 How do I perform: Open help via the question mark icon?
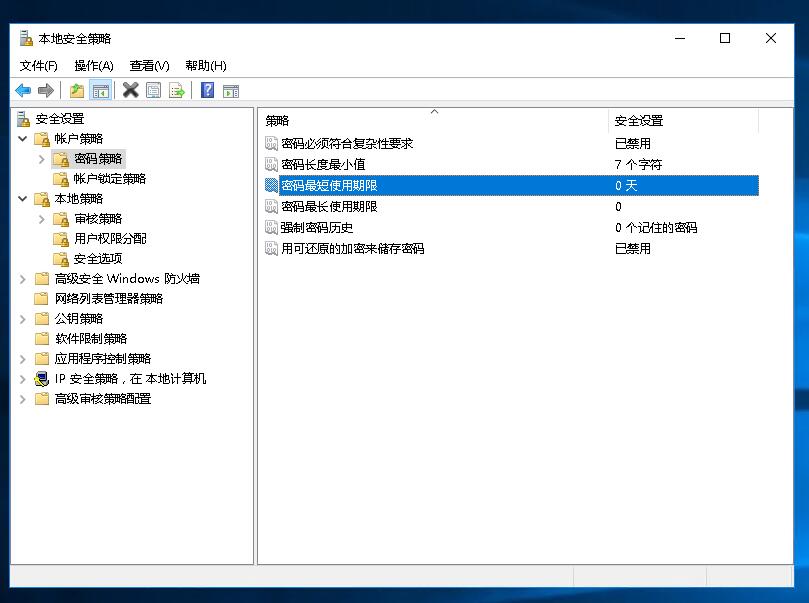pos(207,90)
